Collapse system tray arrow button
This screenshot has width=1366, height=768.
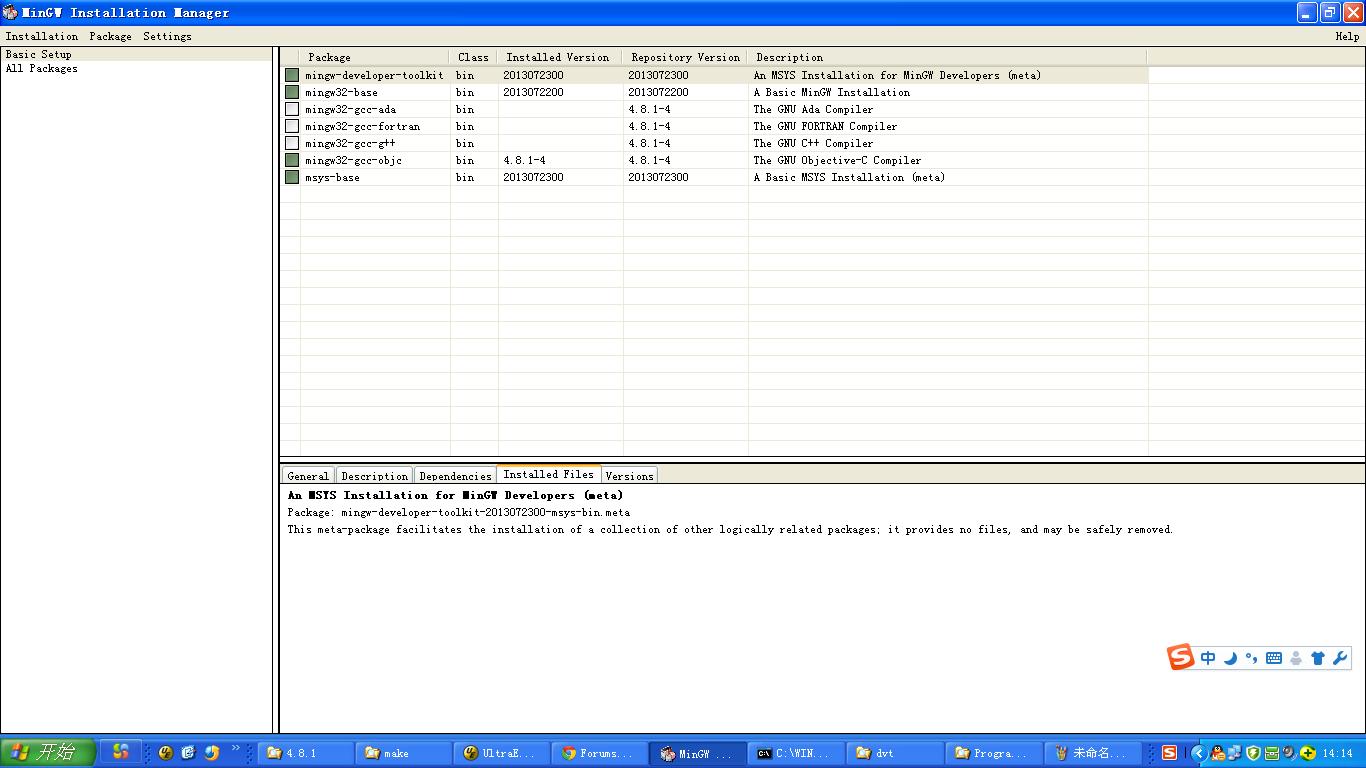pos(1199,753)
